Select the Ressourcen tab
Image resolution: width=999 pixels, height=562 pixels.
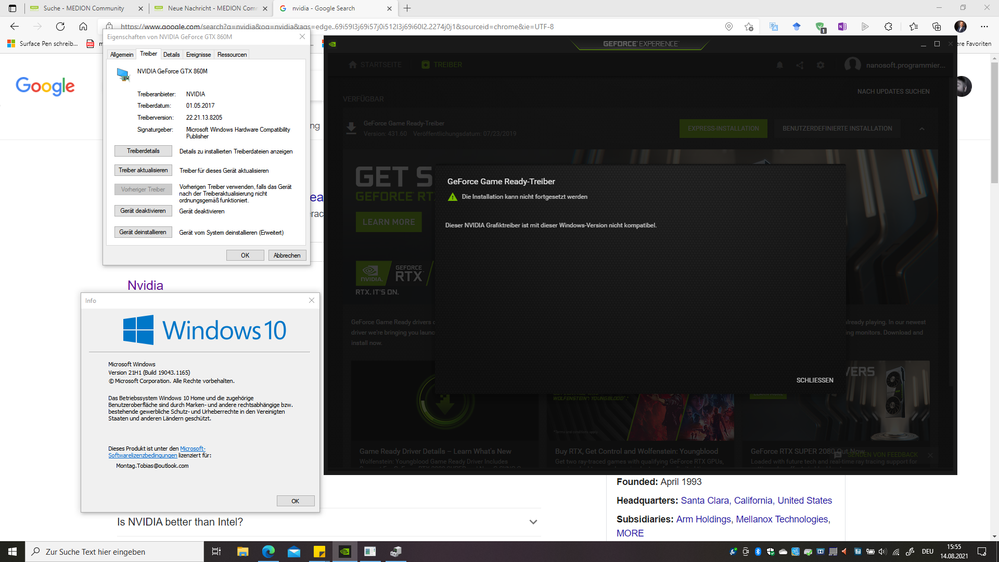[x=232, y=54]
